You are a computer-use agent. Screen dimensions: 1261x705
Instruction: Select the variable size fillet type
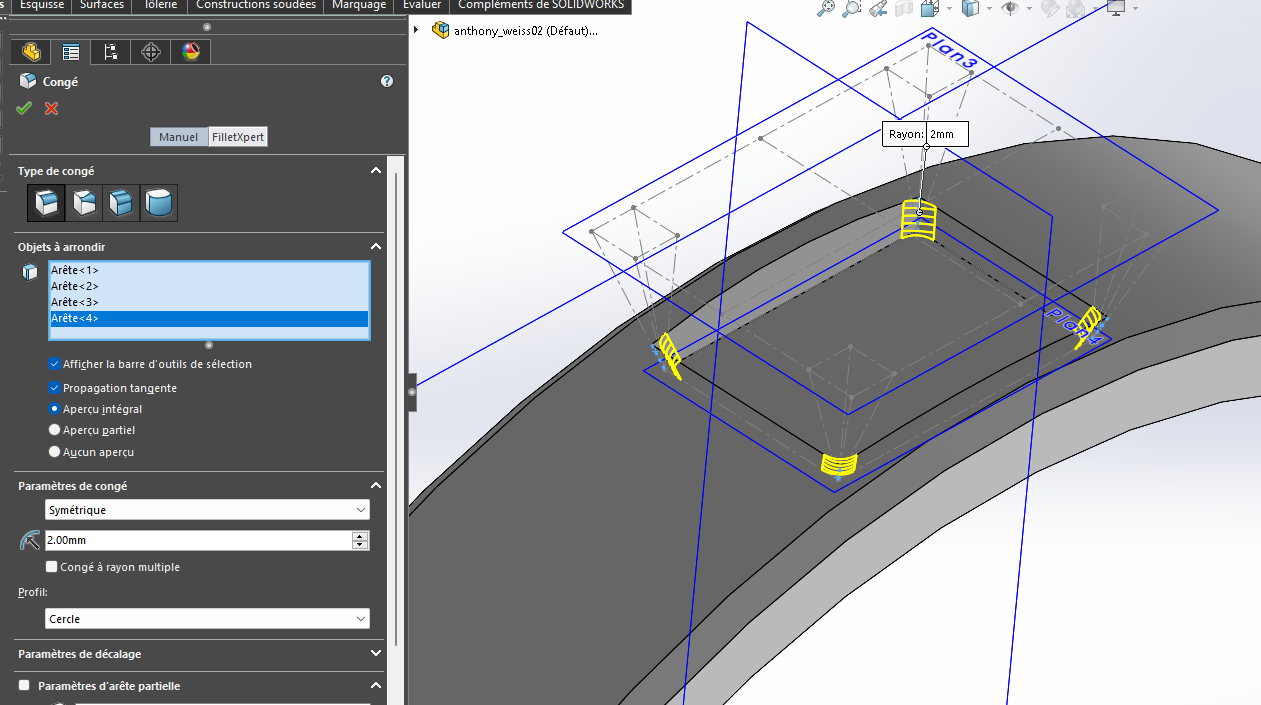click(x=83, y=203)
